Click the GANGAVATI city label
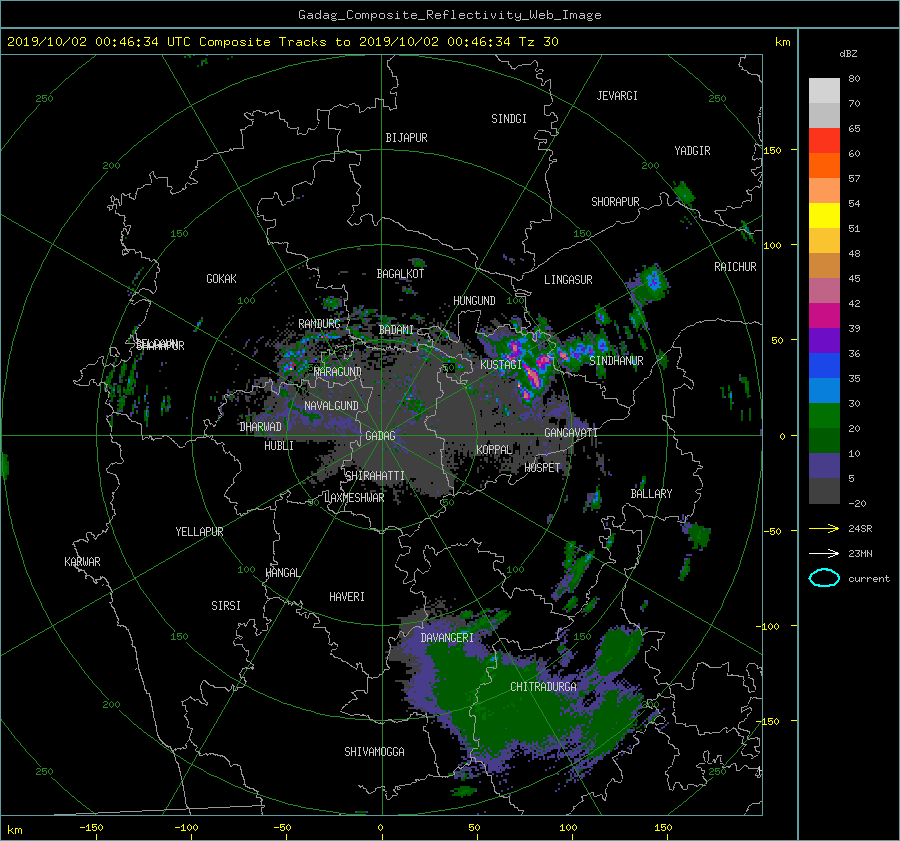This screenshot has height=841, width=900. [571, 433]
